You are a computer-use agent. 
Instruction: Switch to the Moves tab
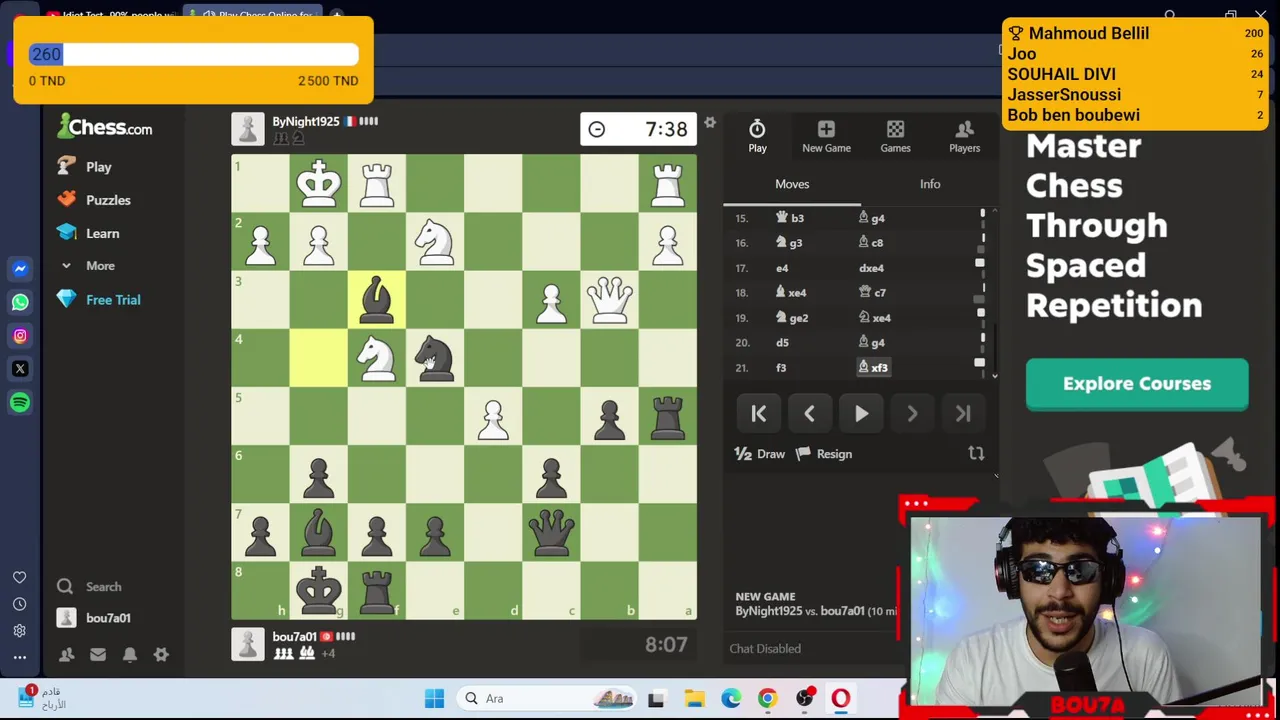coord(792,184)
